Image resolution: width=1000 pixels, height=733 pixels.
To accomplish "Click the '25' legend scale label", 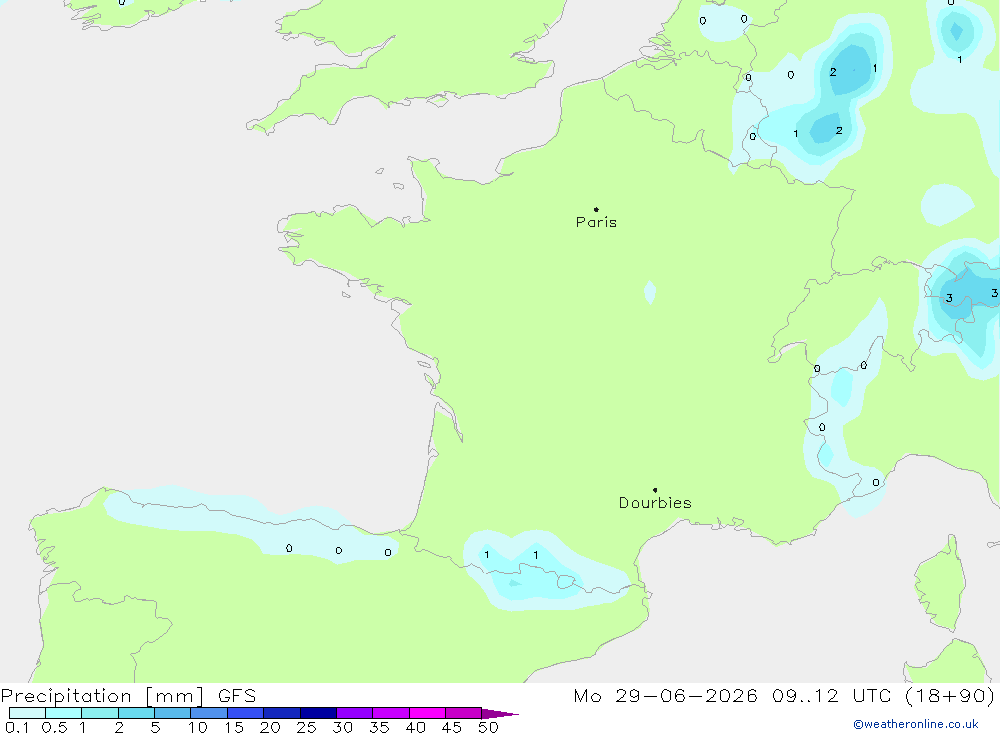I will 306,727.
